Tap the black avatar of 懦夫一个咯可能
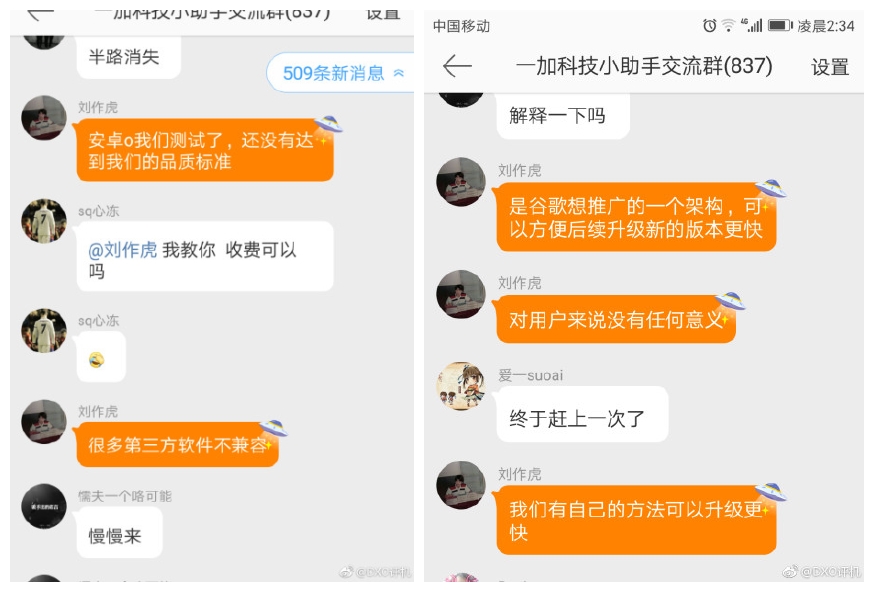874x592 pixels. point(43,506)
